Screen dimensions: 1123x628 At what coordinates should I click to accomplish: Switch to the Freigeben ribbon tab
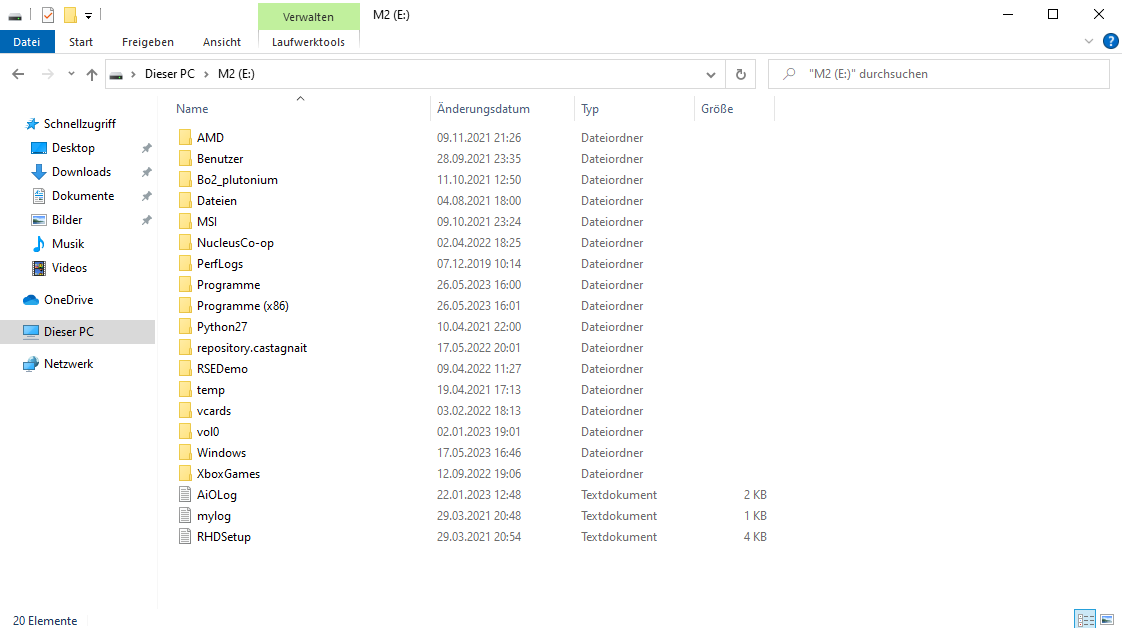pyautogui.click(x=148, y=42)
